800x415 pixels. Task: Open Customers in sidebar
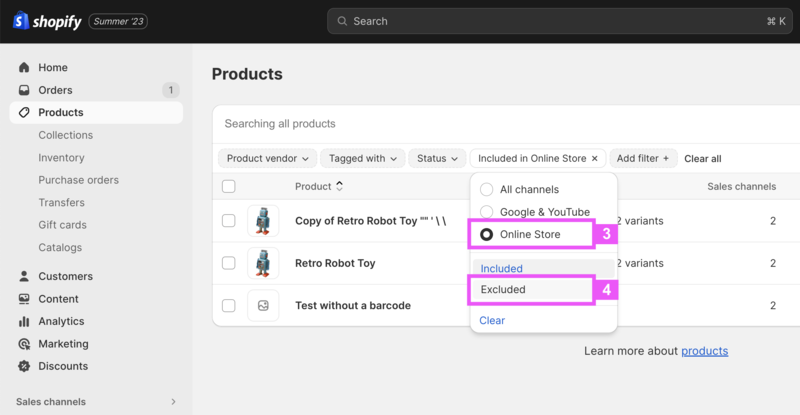point(65,276)
